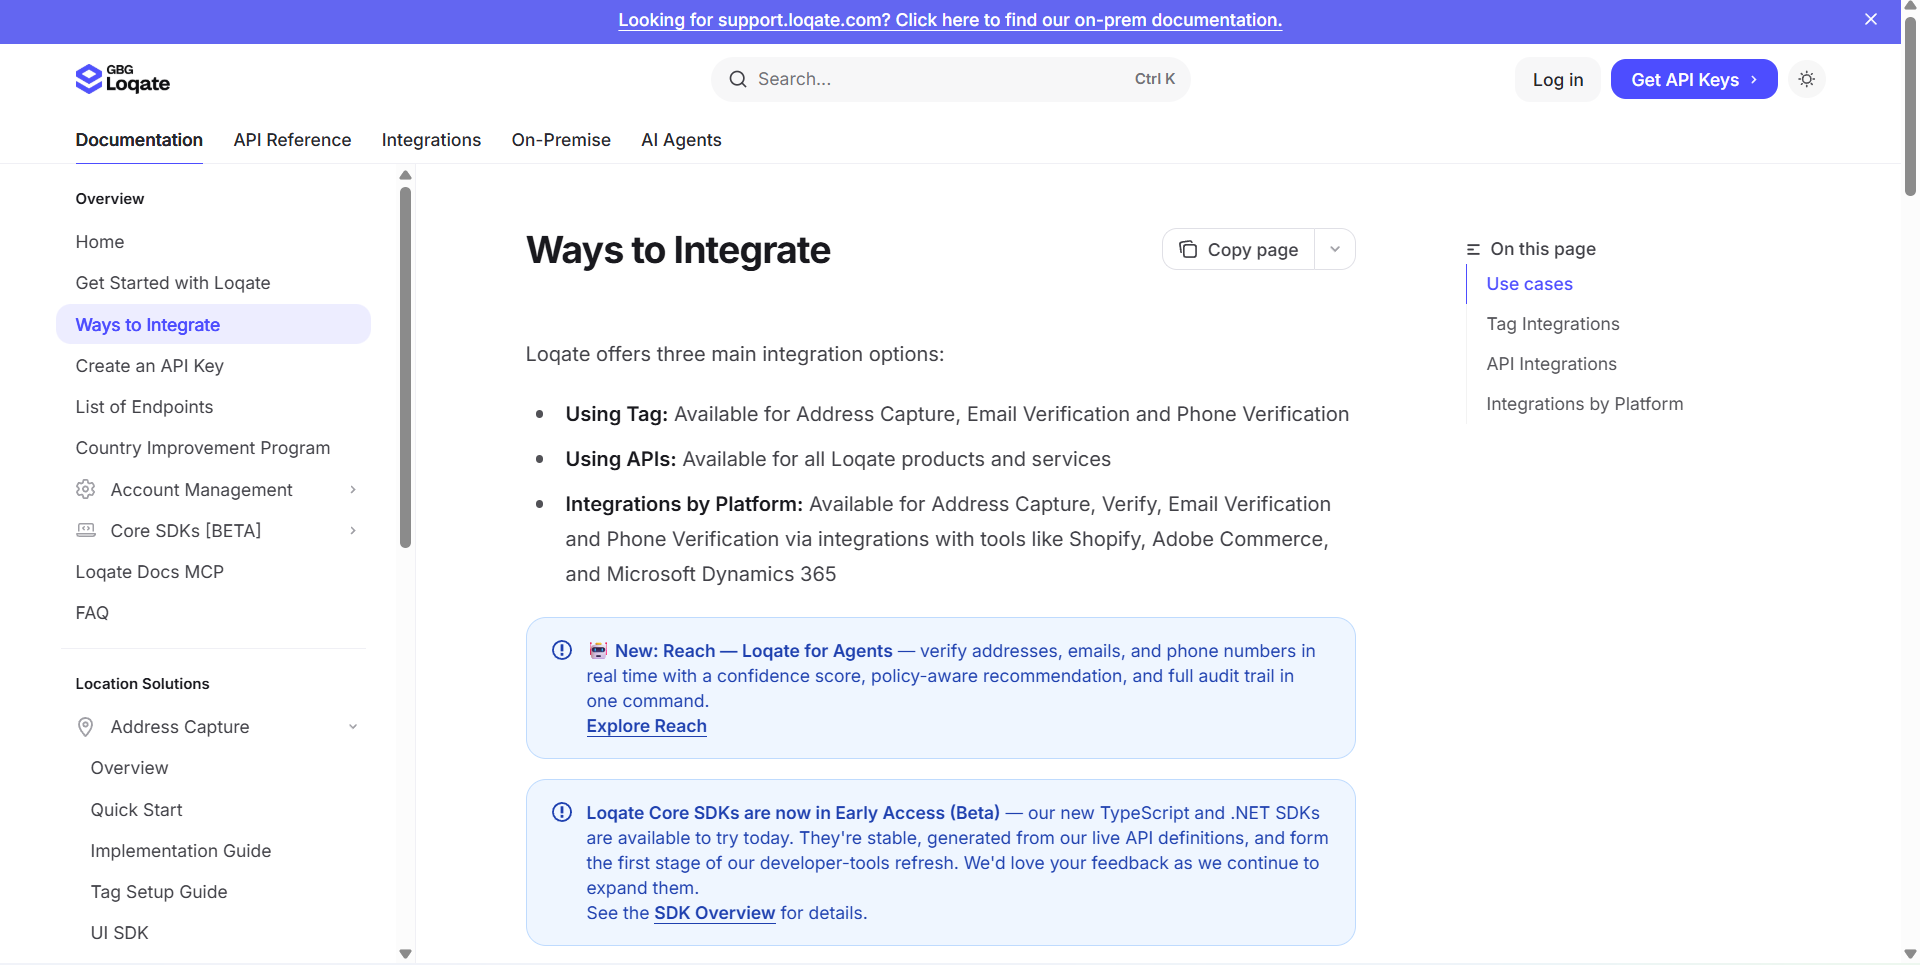Switch to the AI Agents tab
The image size is (1920, 965).
point(681,140)
